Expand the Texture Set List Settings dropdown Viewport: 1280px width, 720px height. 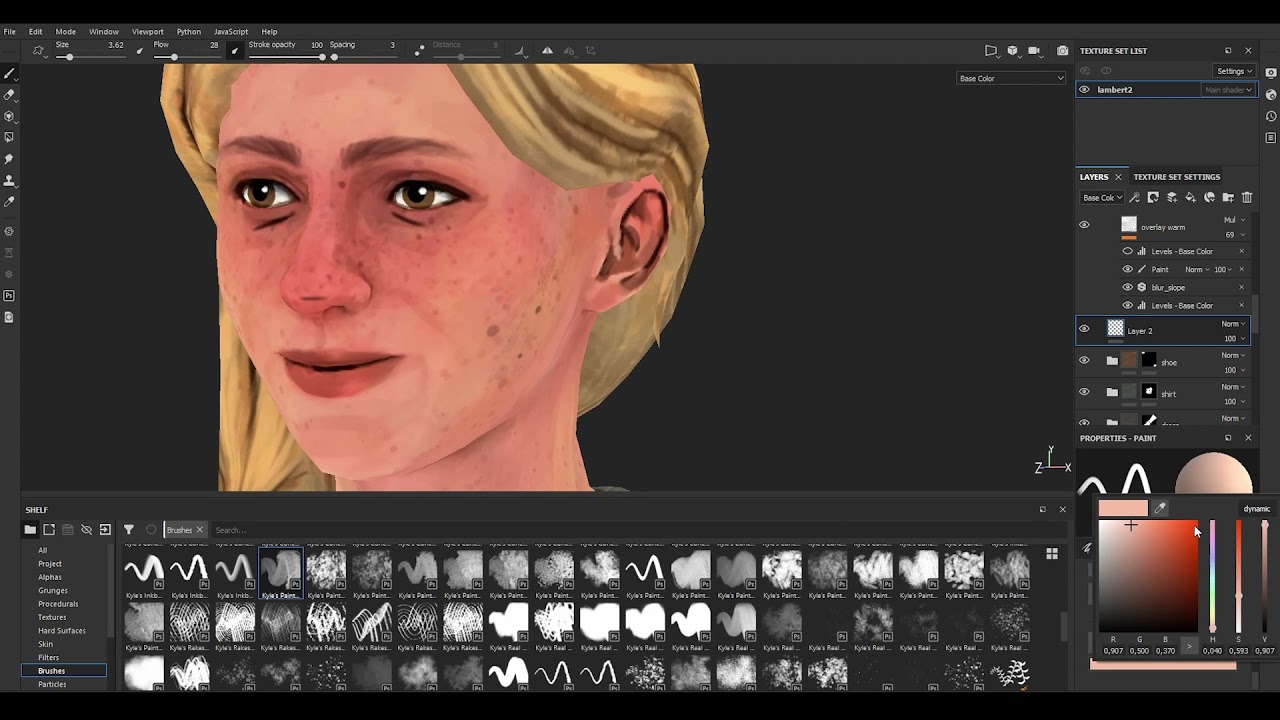pyautogui.click(x=1234, y=71)
